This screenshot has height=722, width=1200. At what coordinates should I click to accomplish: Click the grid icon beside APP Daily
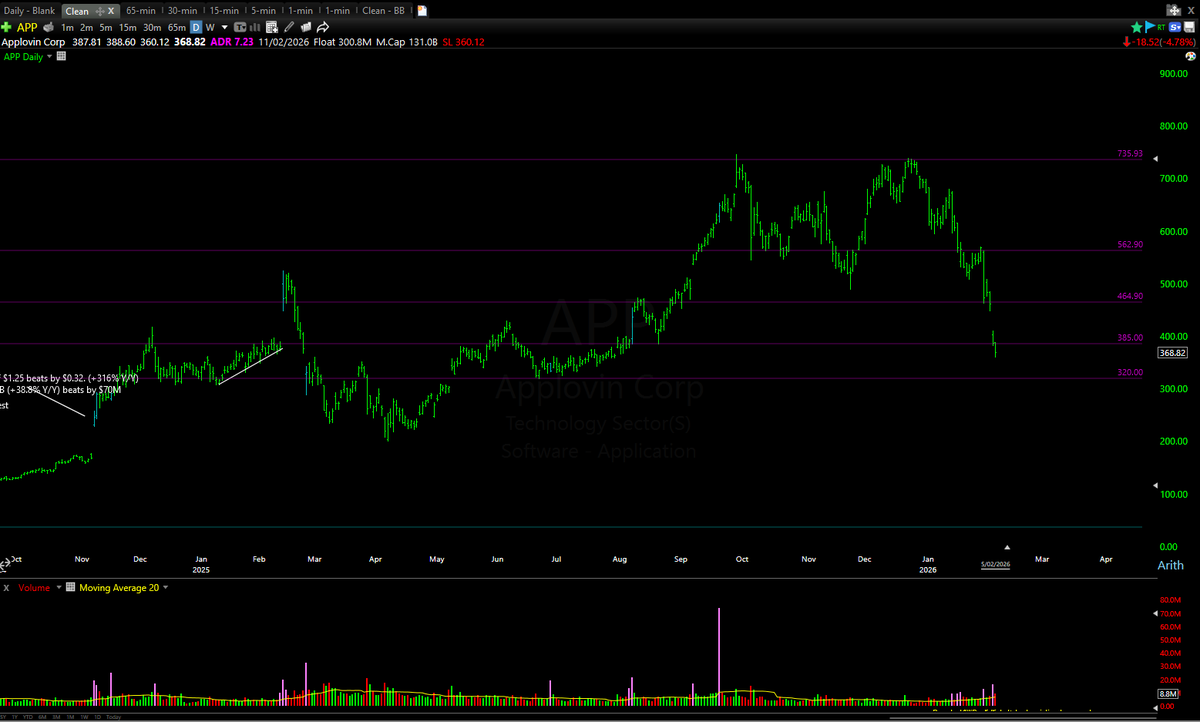pyautogui.click(x=61, y=56)
